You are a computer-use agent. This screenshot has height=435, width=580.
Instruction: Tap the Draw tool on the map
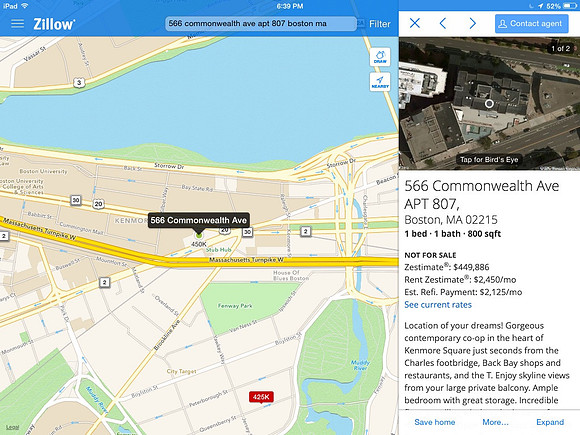click(x=380, y=57)
